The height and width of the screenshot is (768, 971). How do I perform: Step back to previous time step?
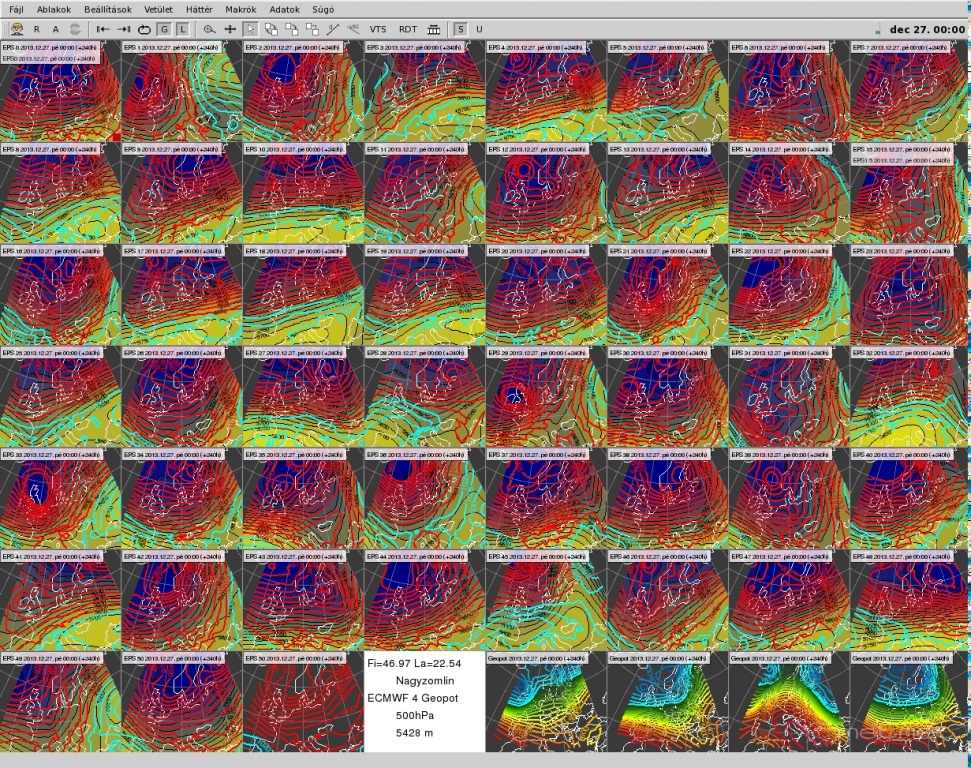(102, 30)
